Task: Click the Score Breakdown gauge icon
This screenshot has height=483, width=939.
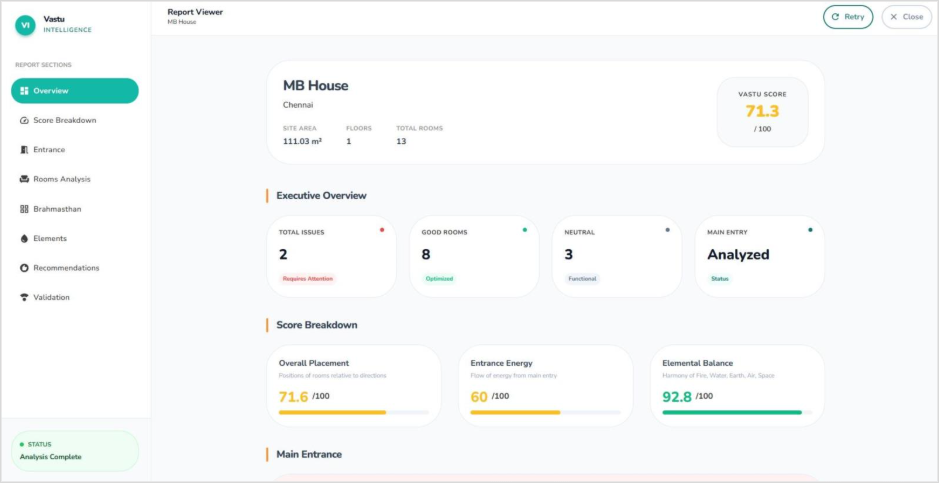Action: point(24,120)
